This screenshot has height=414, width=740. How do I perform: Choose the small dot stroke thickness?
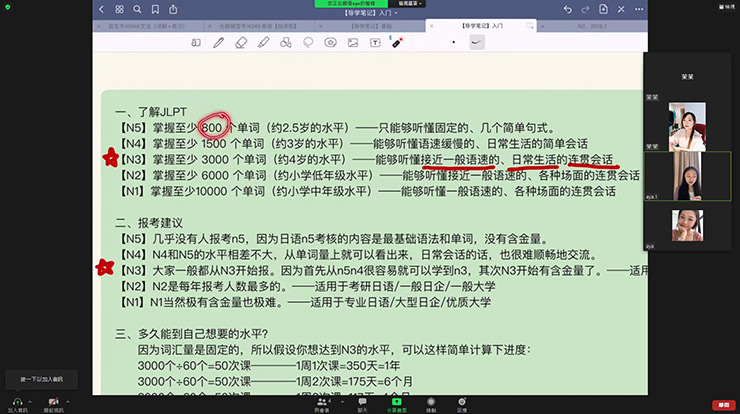(x=454, y=42)
